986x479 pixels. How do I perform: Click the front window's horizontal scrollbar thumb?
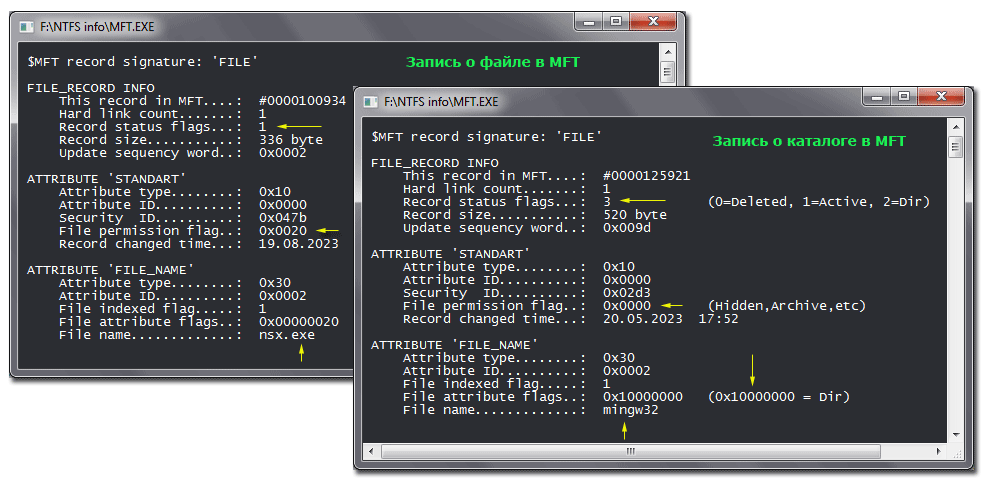tap(629, 450)
